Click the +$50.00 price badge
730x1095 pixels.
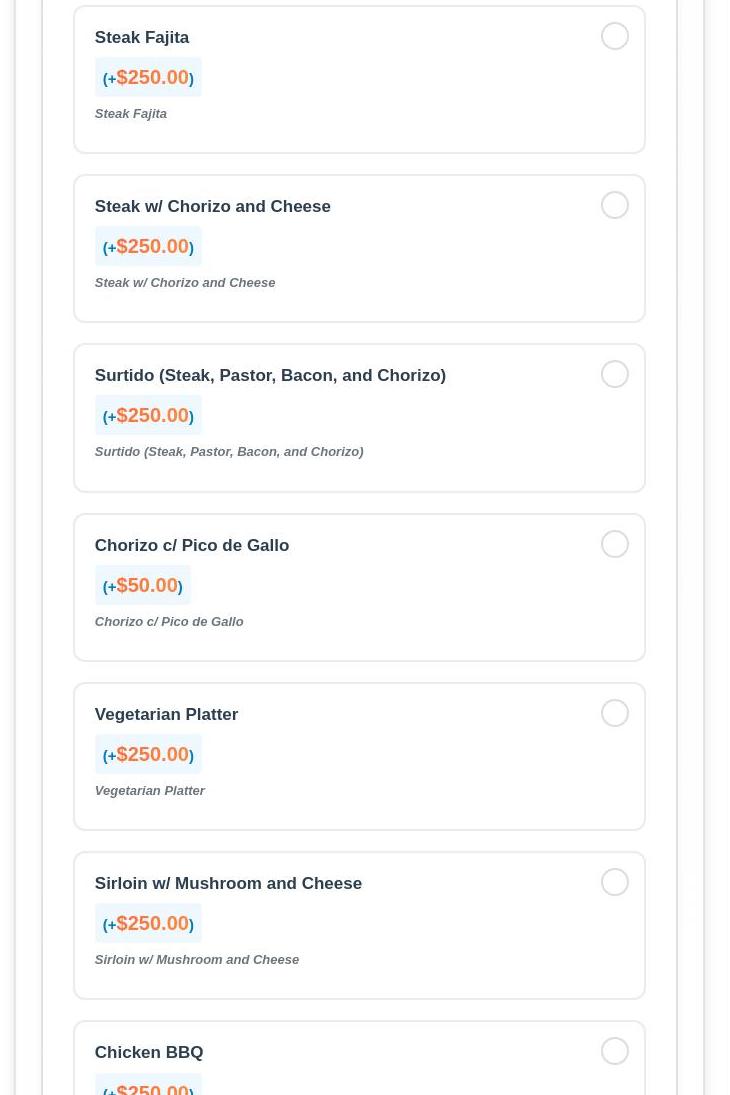[143, 586]
